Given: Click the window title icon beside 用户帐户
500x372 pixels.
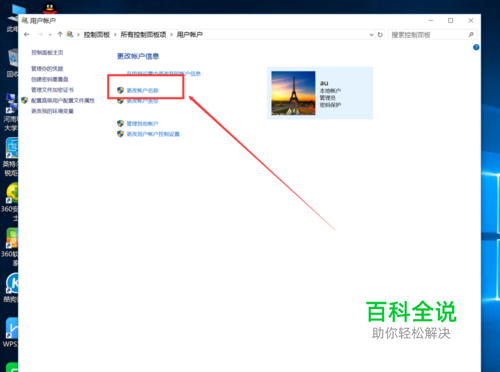Looking at the screenshot, I should [x=25, y=21].
